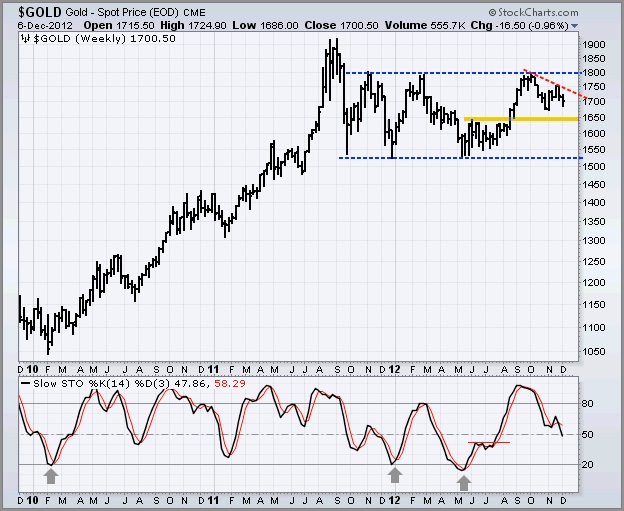The height and width of the screenshot is (511, 624).
Task: Click the lower blue dashed support line near 1525
Action: [x=458, y=158]
